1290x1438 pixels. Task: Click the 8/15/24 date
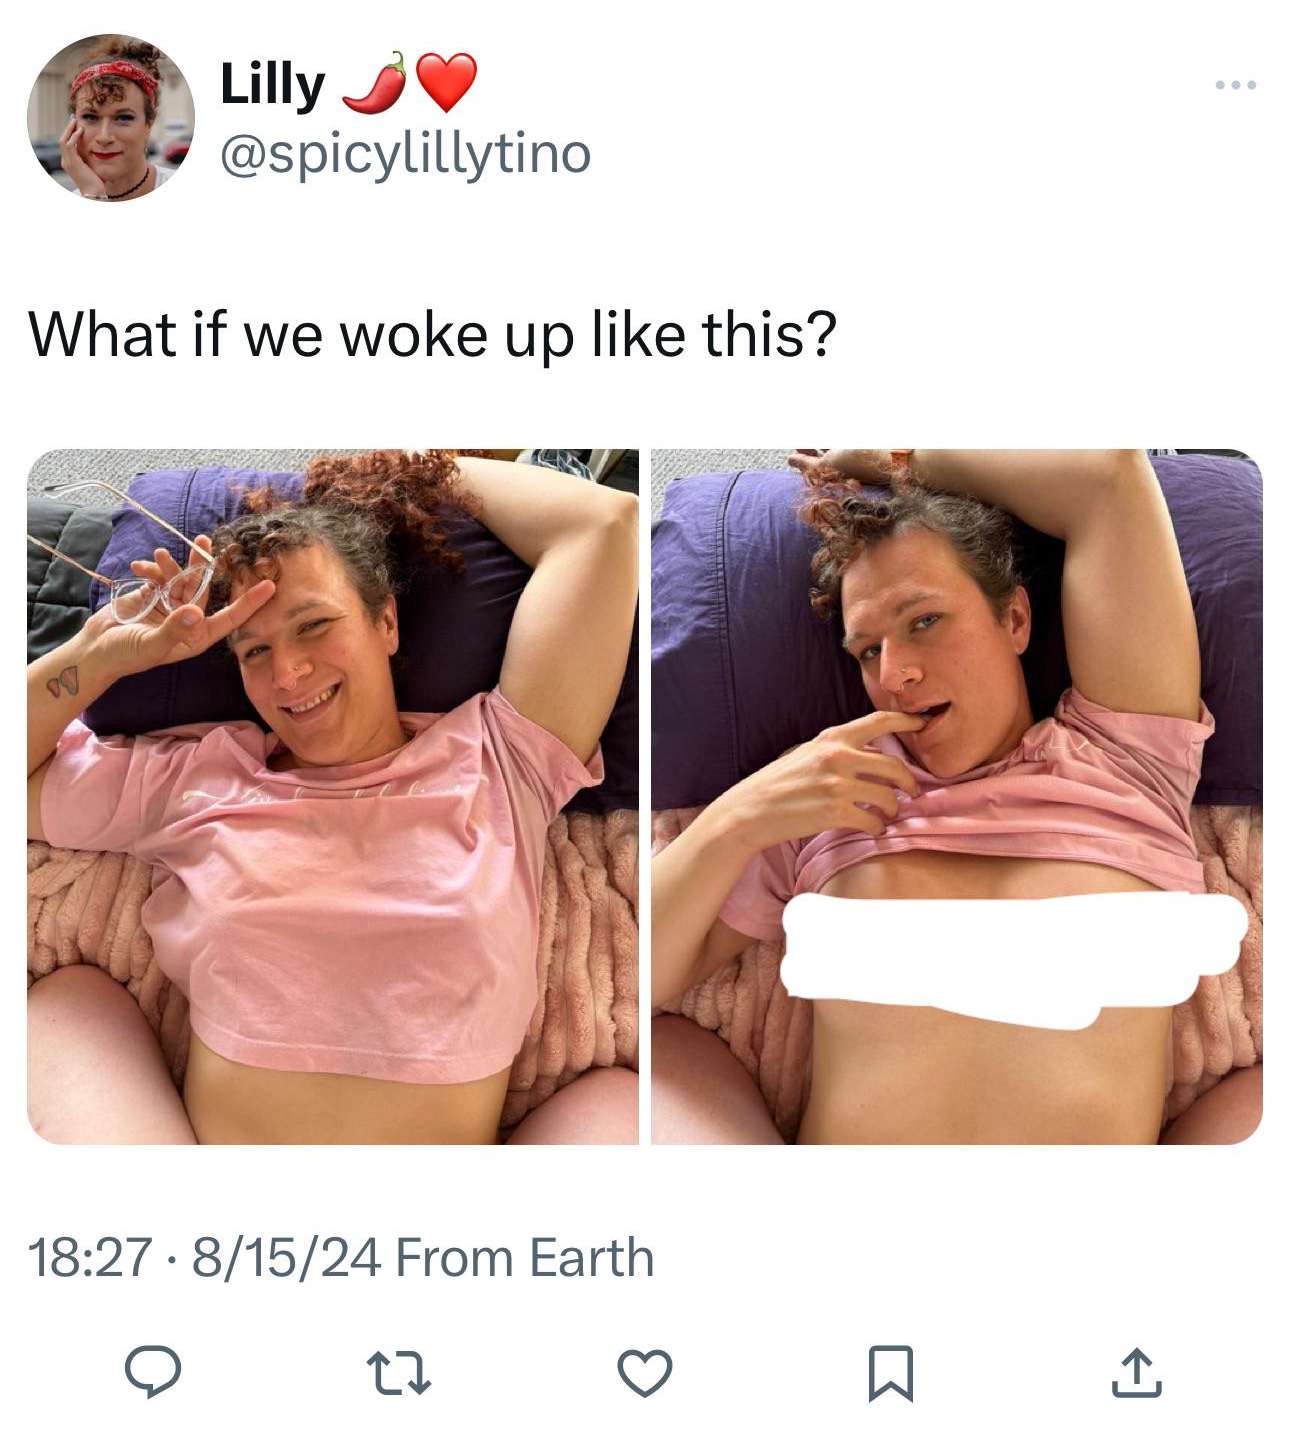point(286,1257)
